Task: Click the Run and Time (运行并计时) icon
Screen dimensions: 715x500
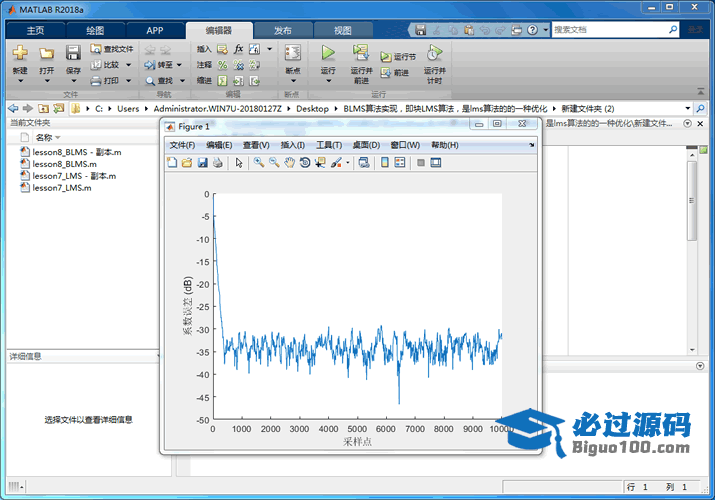Action: 434,53
